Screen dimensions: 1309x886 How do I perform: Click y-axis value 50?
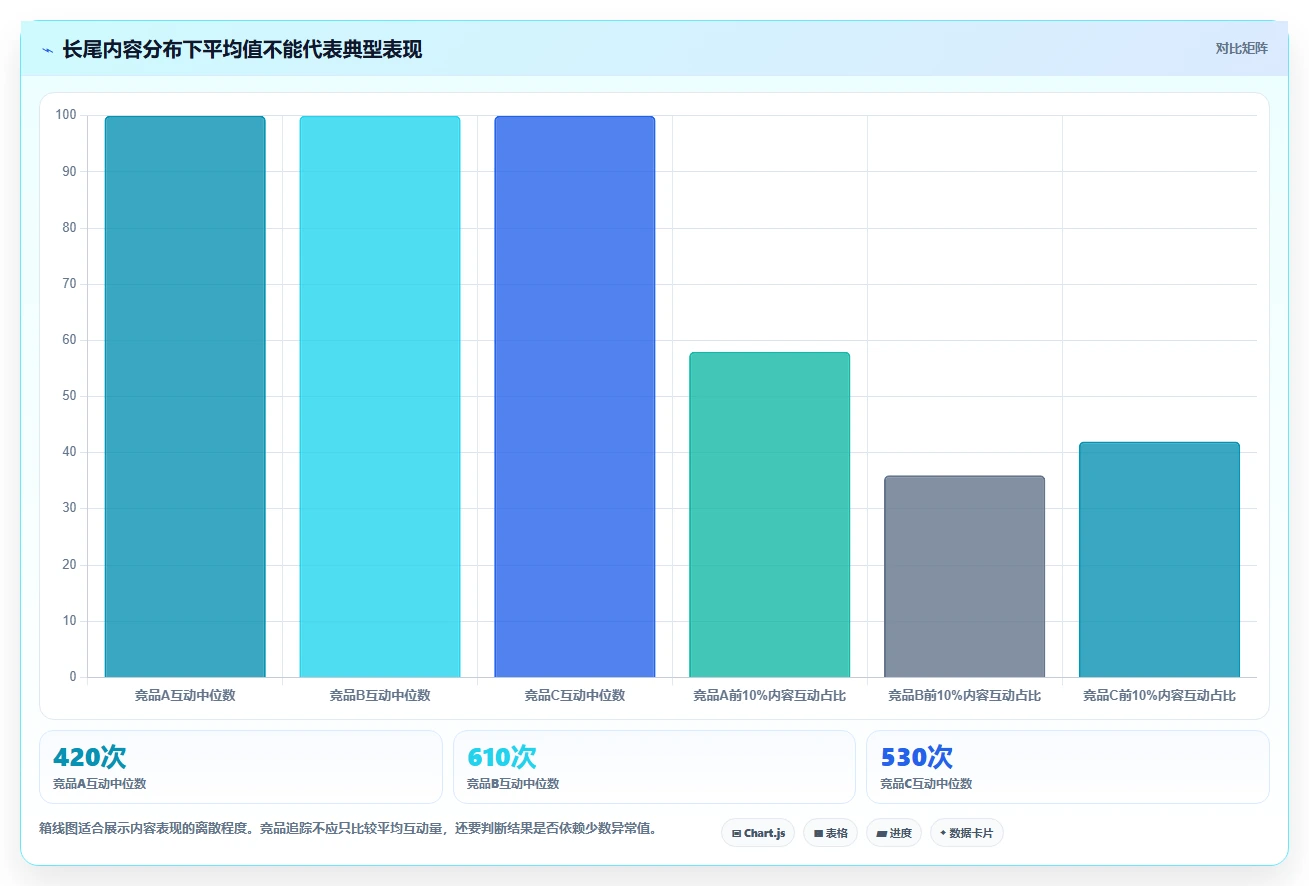click(69, 396)
